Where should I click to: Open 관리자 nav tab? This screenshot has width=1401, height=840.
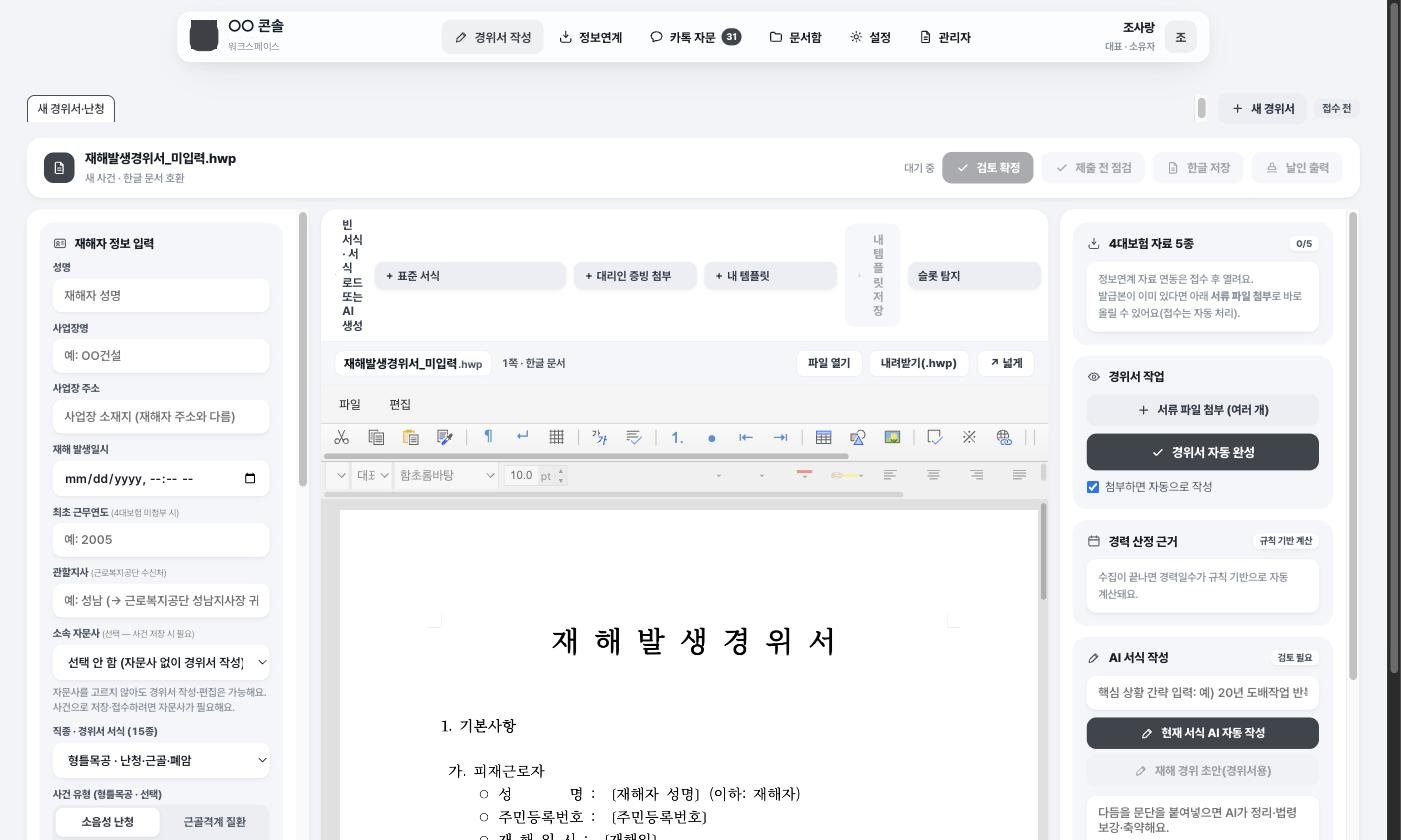[945, 37]
